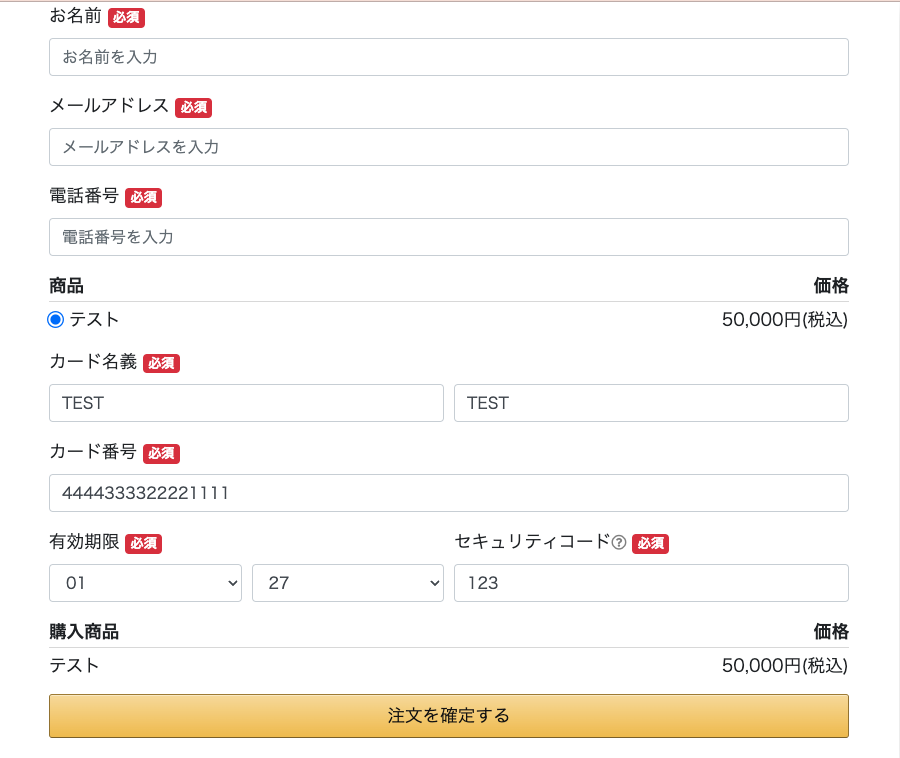Click the お名前 field label
The image size is (900, 758).
pos(75,16)
